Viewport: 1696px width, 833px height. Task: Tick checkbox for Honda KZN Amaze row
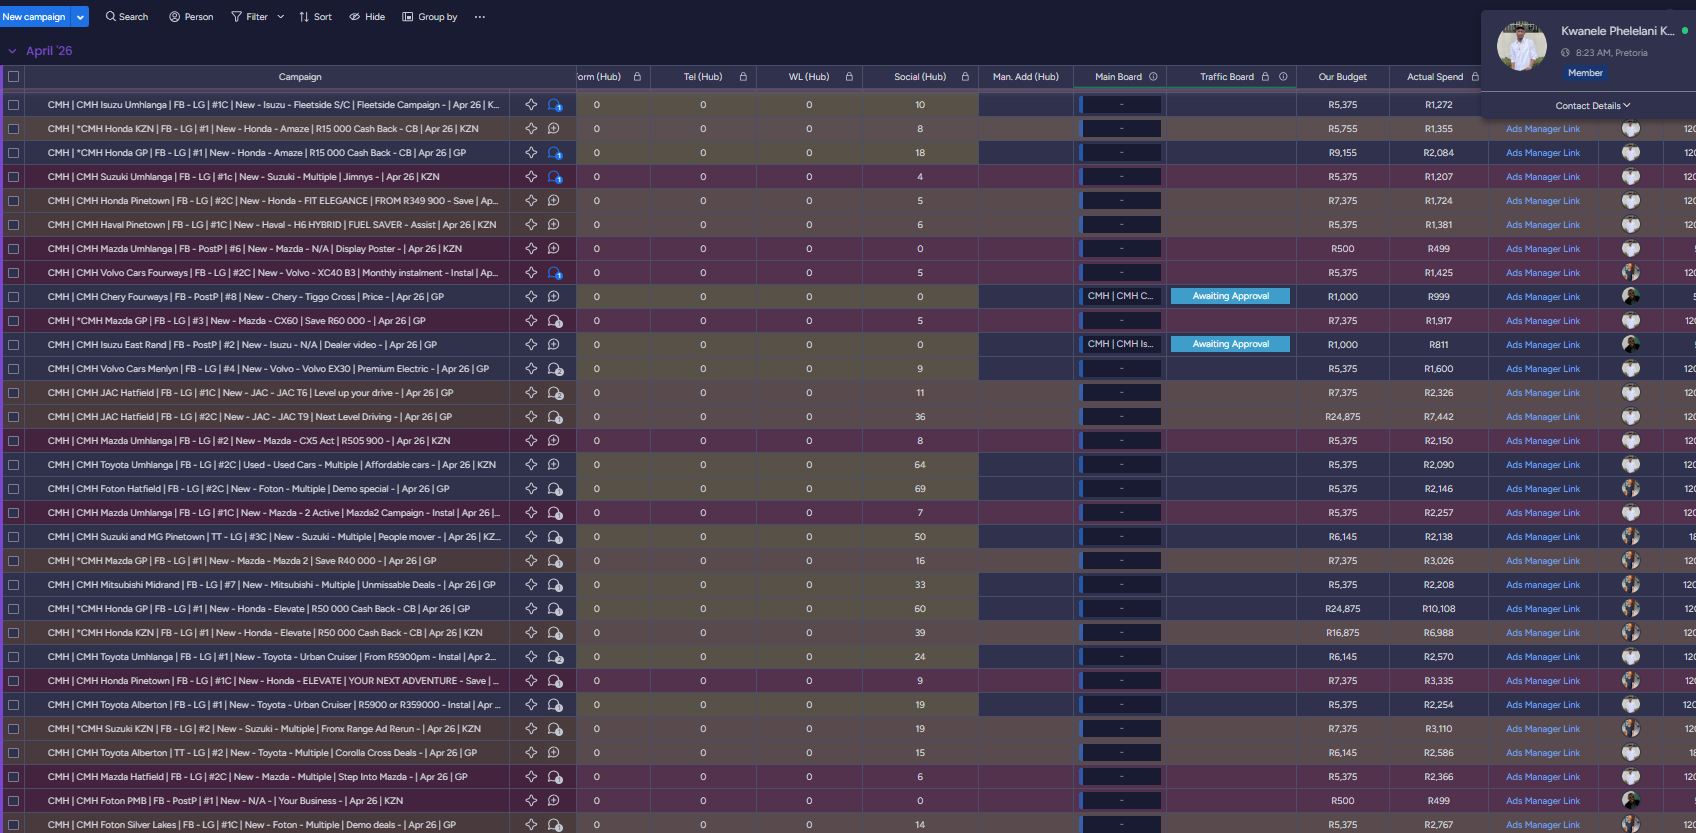13,129
